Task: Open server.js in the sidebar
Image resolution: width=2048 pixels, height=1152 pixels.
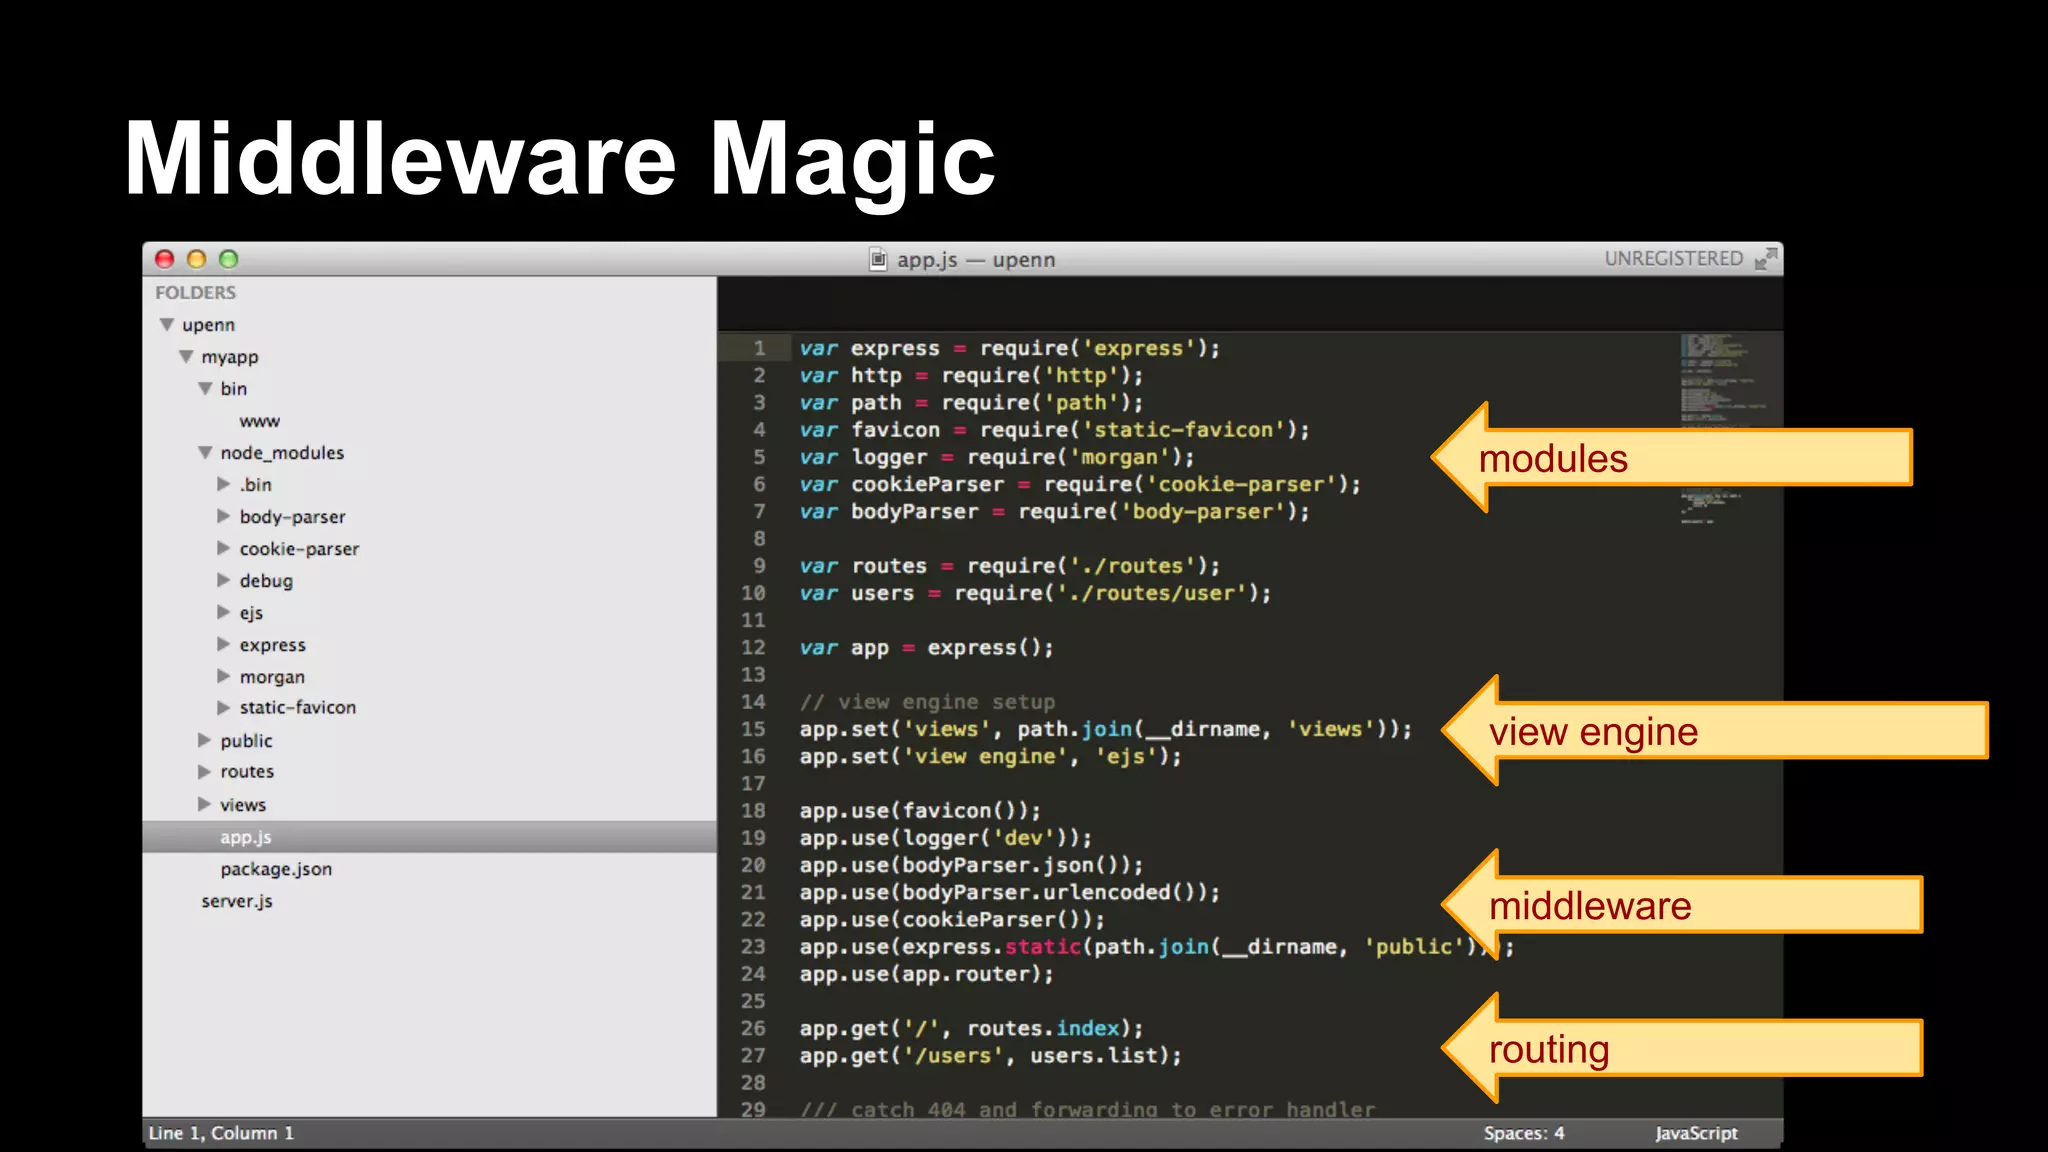Action: coord(237,901)
